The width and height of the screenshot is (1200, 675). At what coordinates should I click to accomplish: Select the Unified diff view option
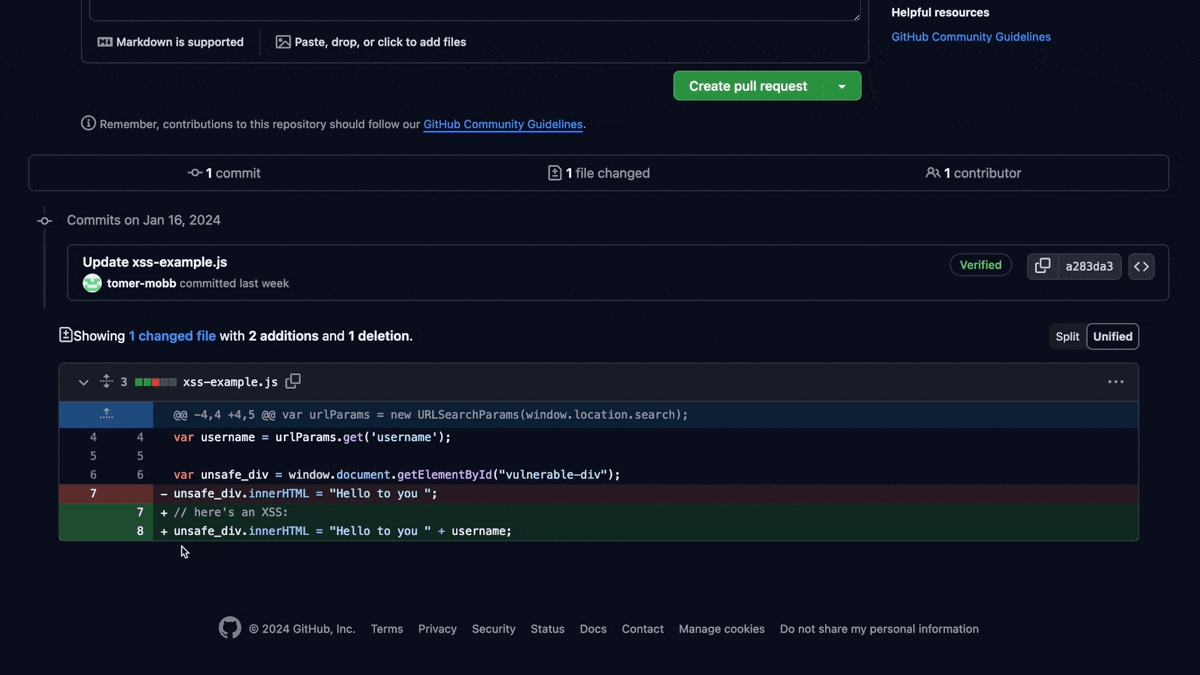[x=1112, y=336]
